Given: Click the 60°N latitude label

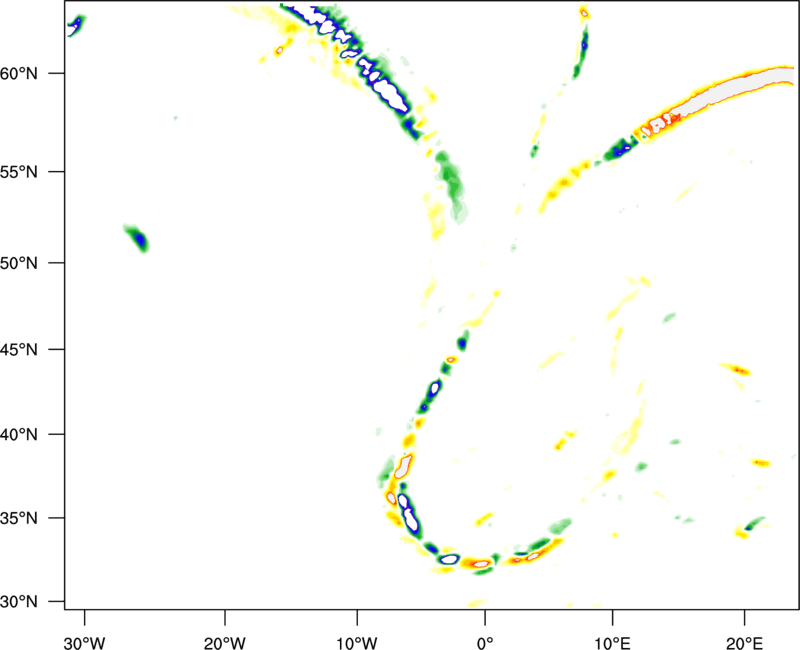Looking at the screenshot, I should 19,74.
